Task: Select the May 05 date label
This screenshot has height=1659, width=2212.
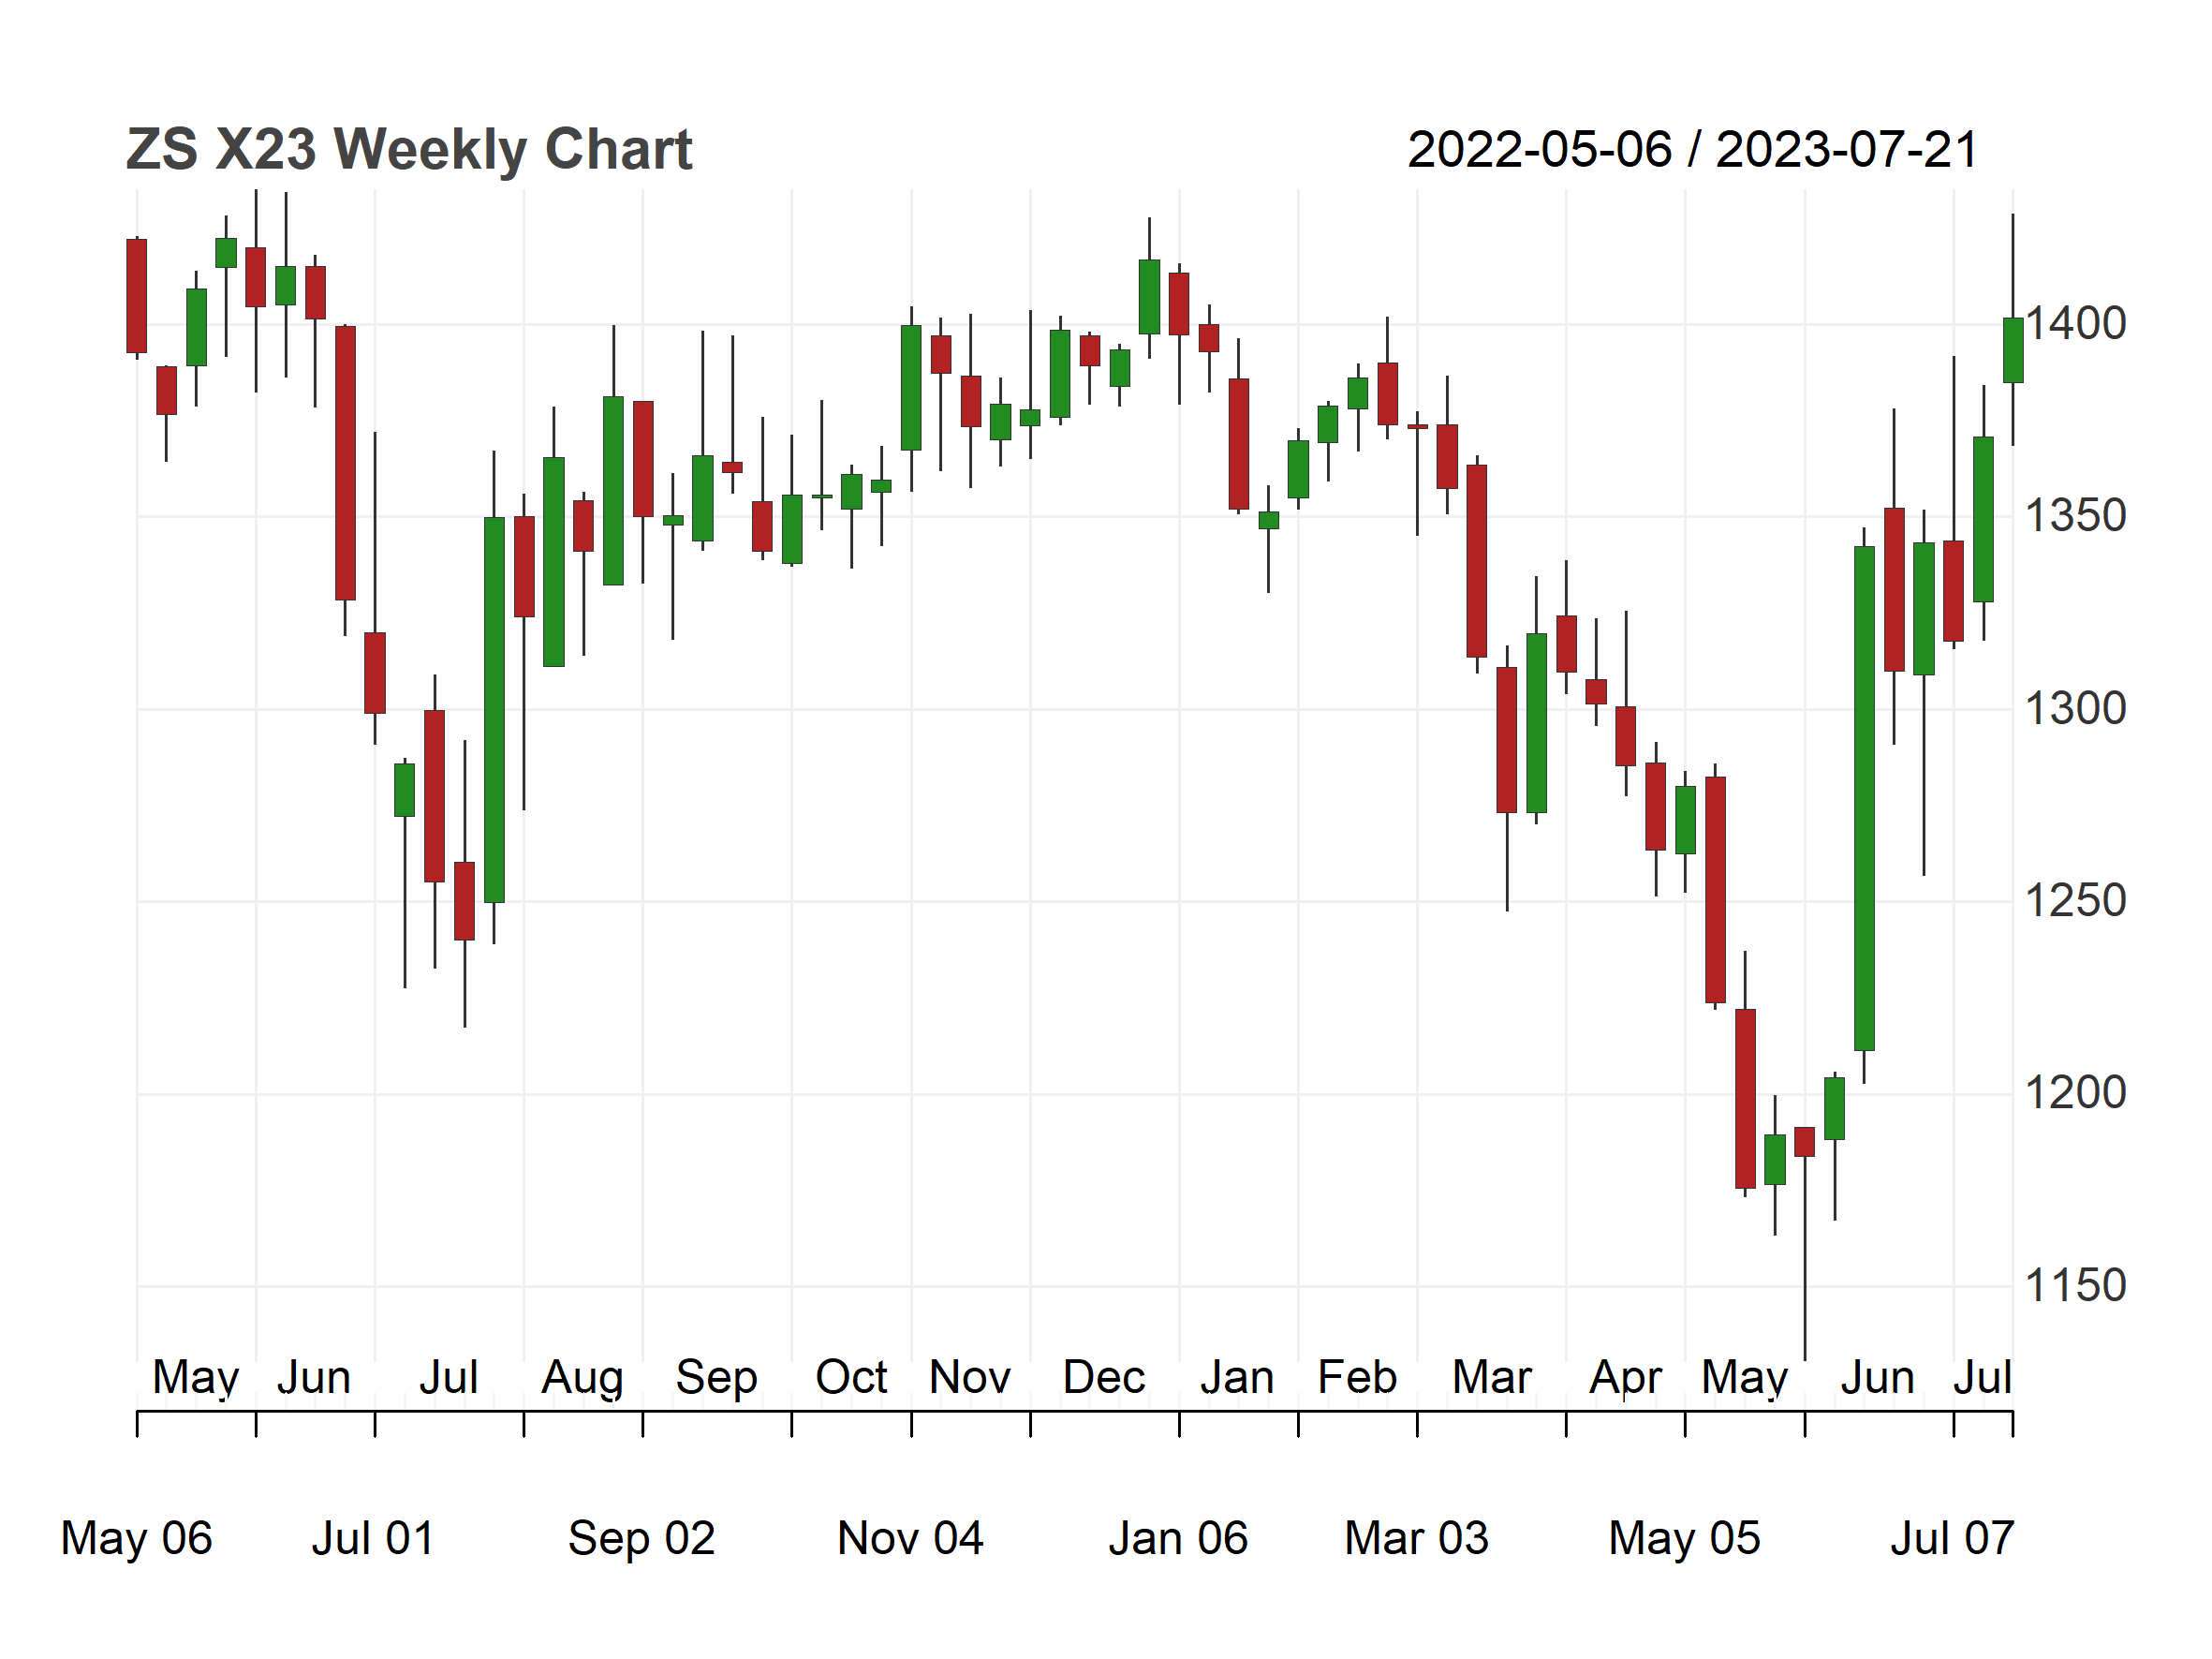Action: [1684, 1539]
